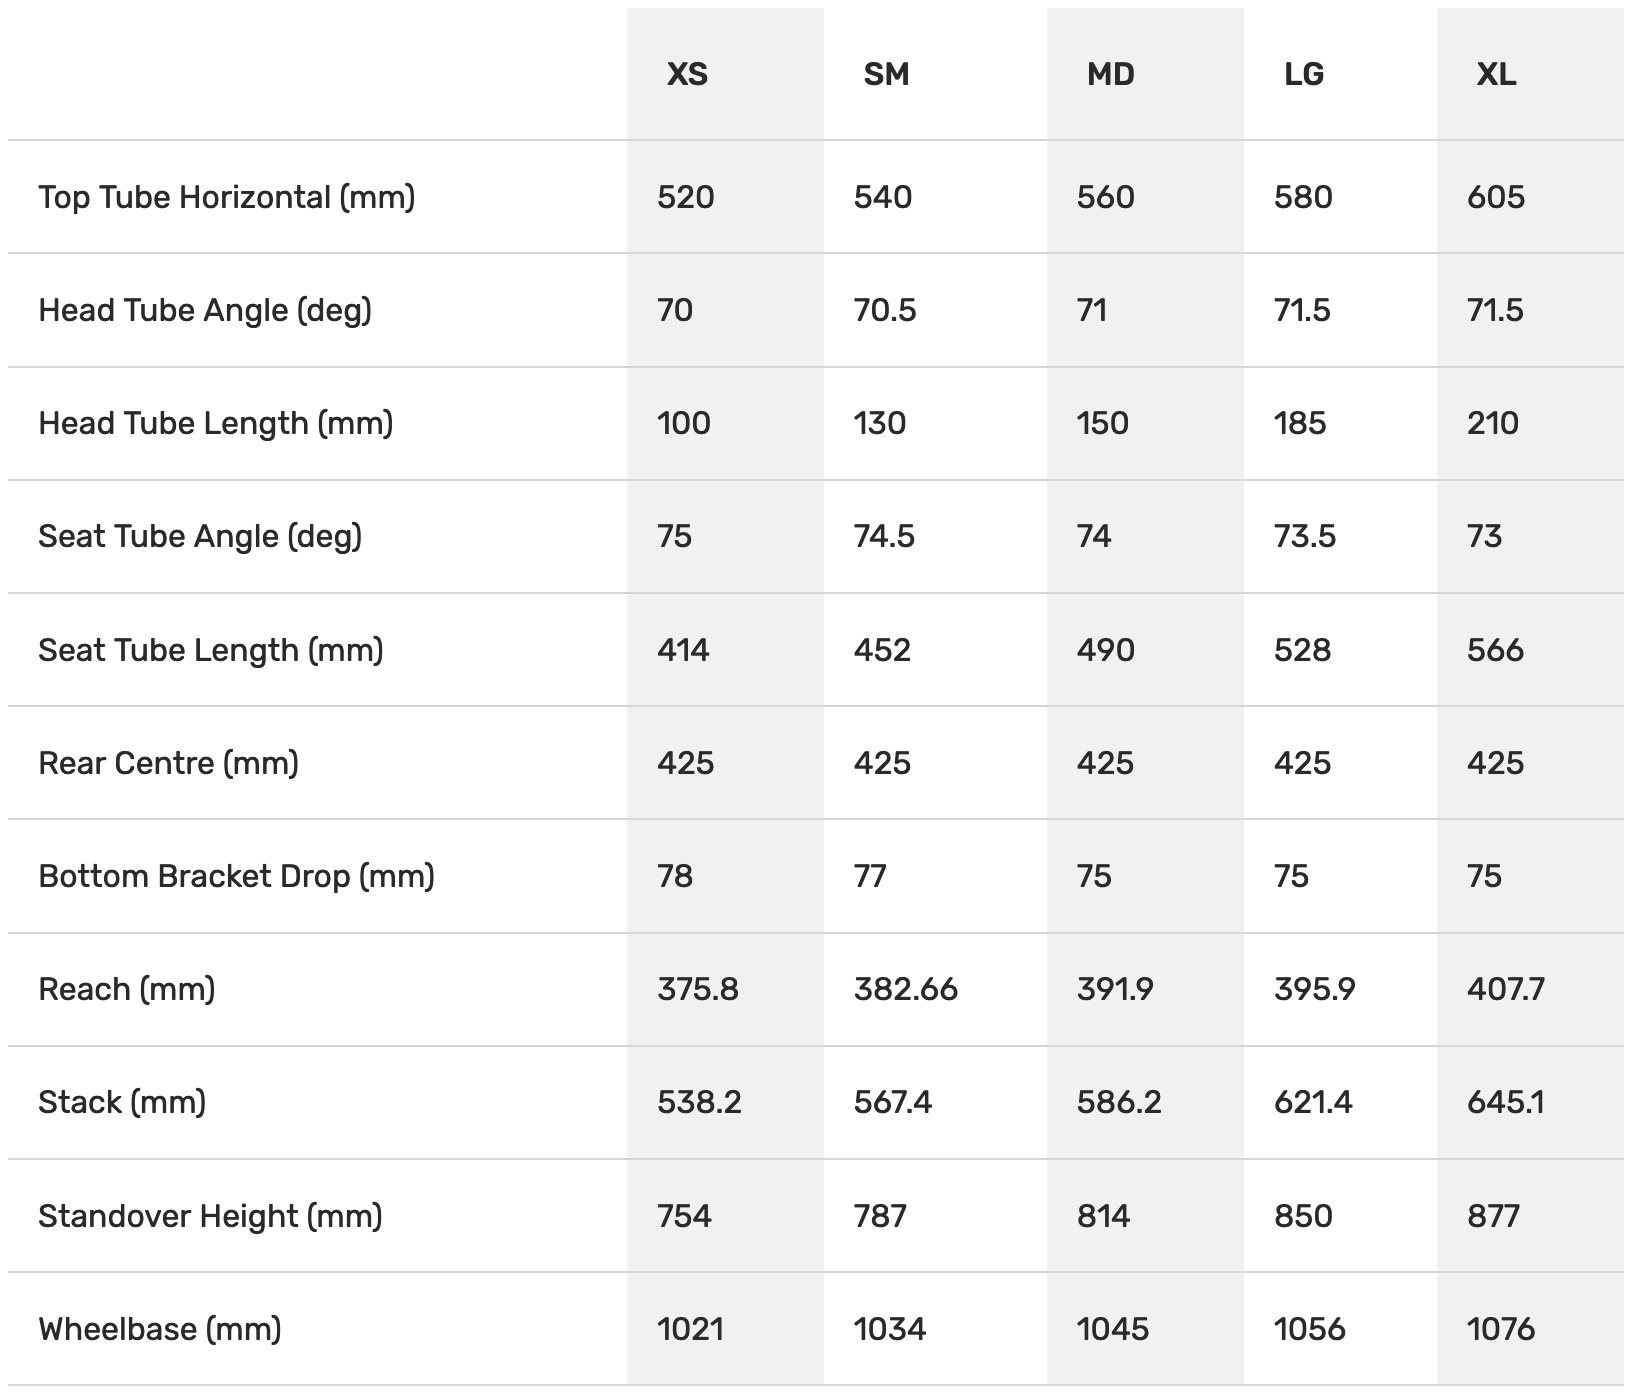
Task: Click the XL size column header
Action: pos(1496,74)
